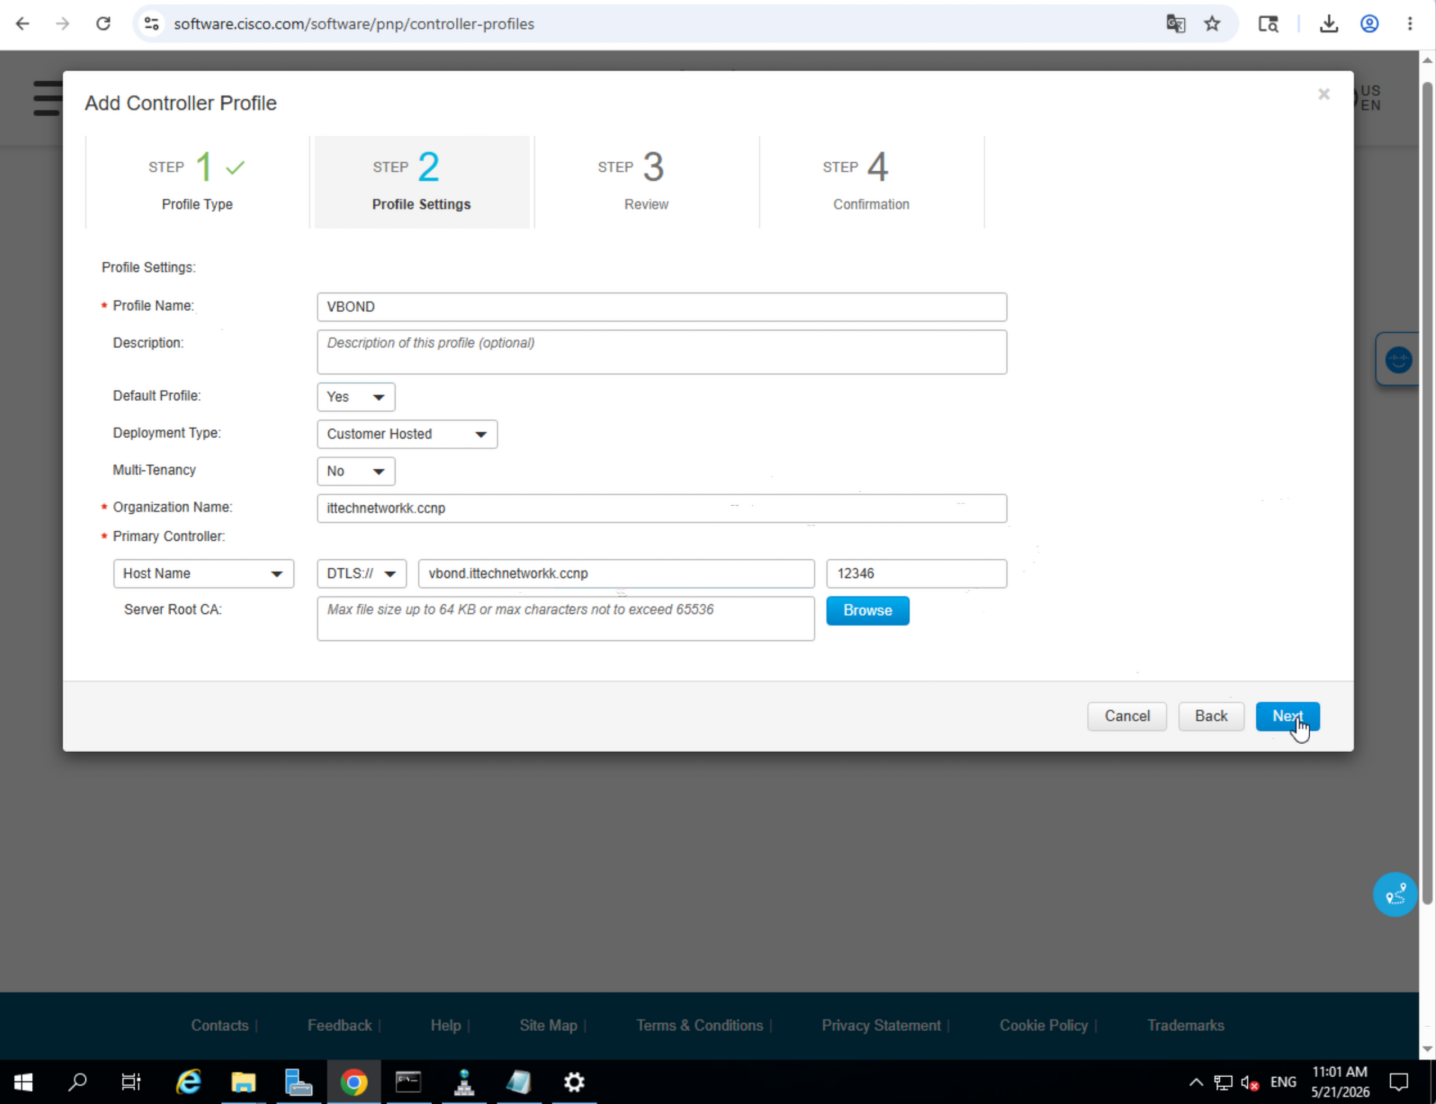
Task: Edit the vbond host name field
Action: (616, 573)
